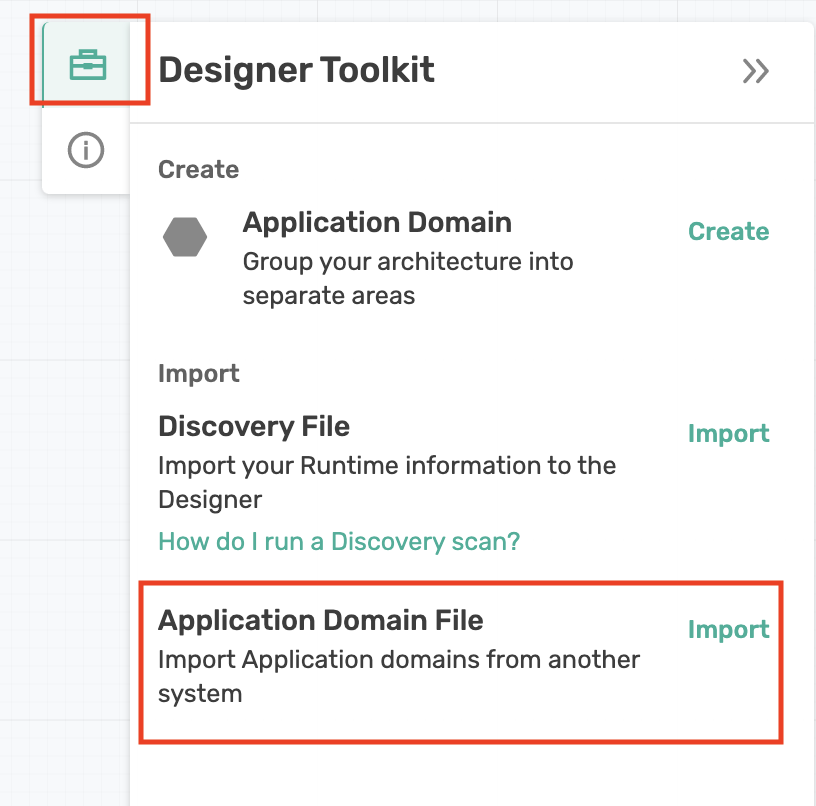
Task: Click the "Import" section label
Action: tap(198, 374)
